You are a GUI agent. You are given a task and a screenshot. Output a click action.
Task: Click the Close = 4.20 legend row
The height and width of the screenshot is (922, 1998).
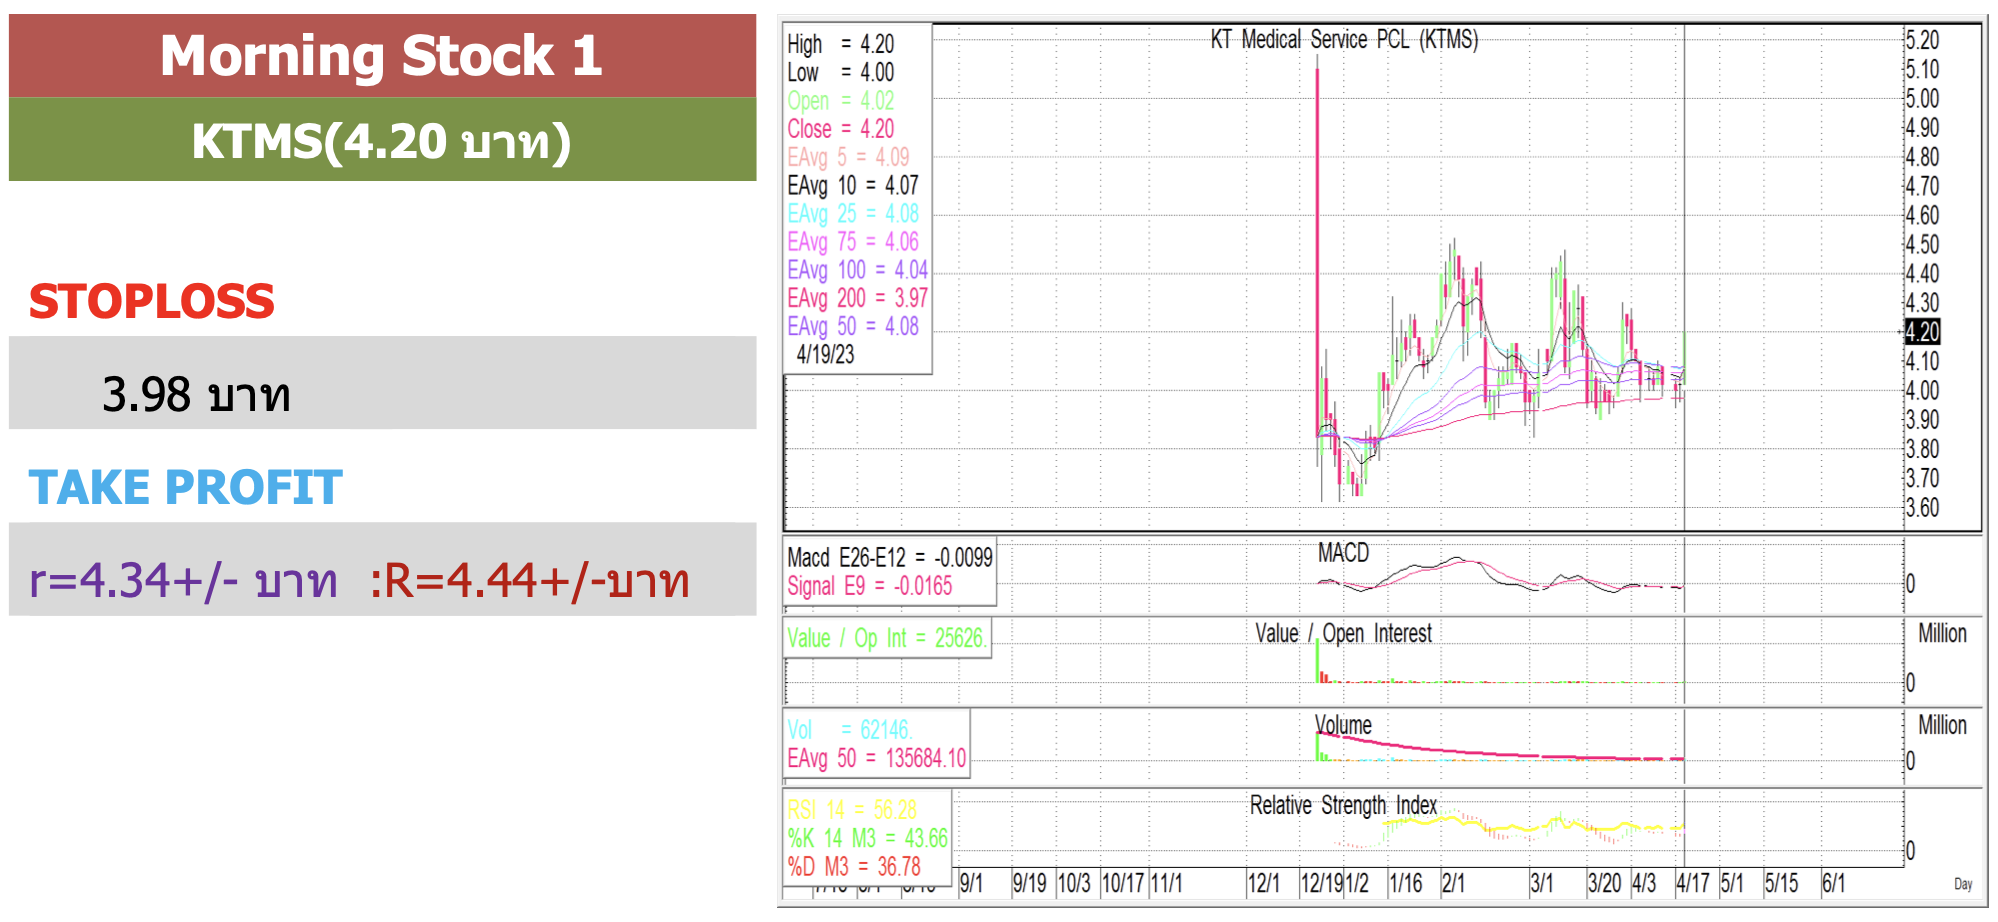[840, 129]
